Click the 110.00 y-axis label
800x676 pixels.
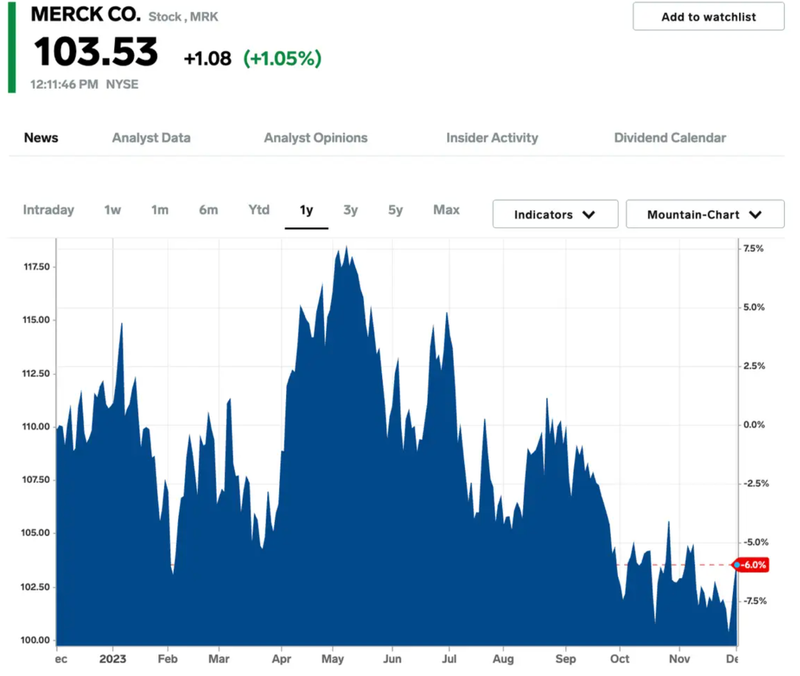pyautogui.click(x=36, y=427)
